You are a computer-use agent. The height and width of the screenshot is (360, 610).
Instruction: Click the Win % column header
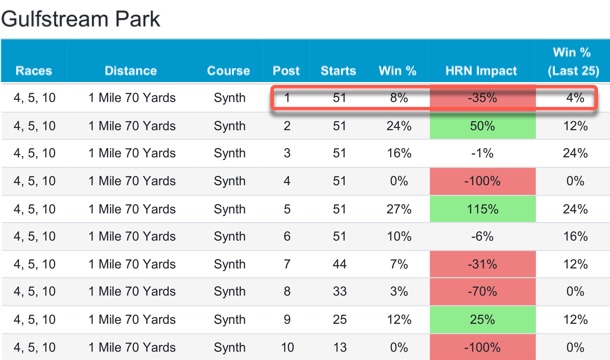click(397, 71)
